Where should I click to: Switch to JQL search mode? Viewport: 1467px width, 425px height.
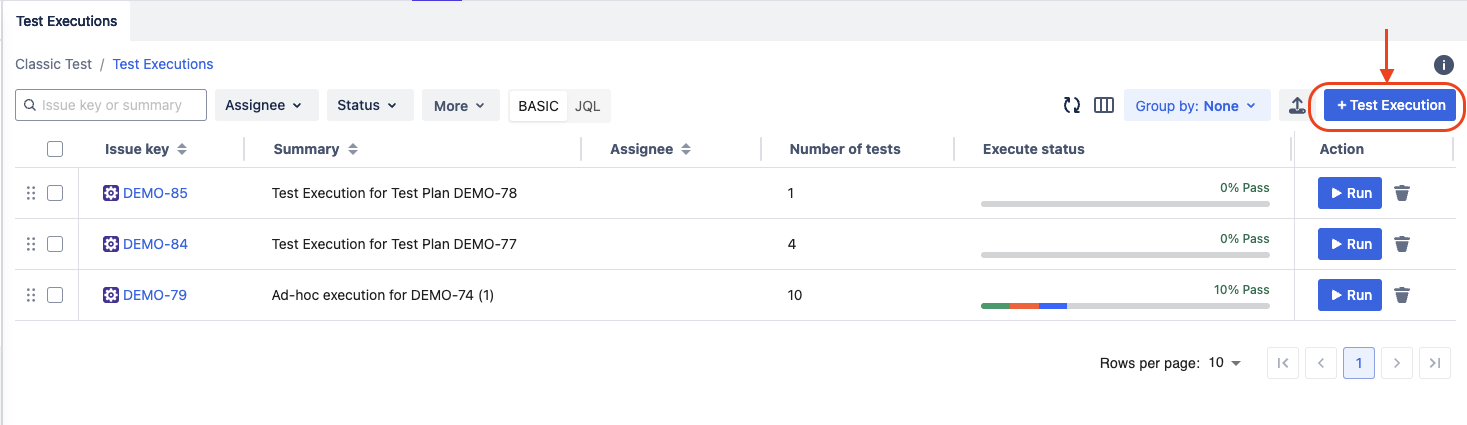[x=588, y=106]
